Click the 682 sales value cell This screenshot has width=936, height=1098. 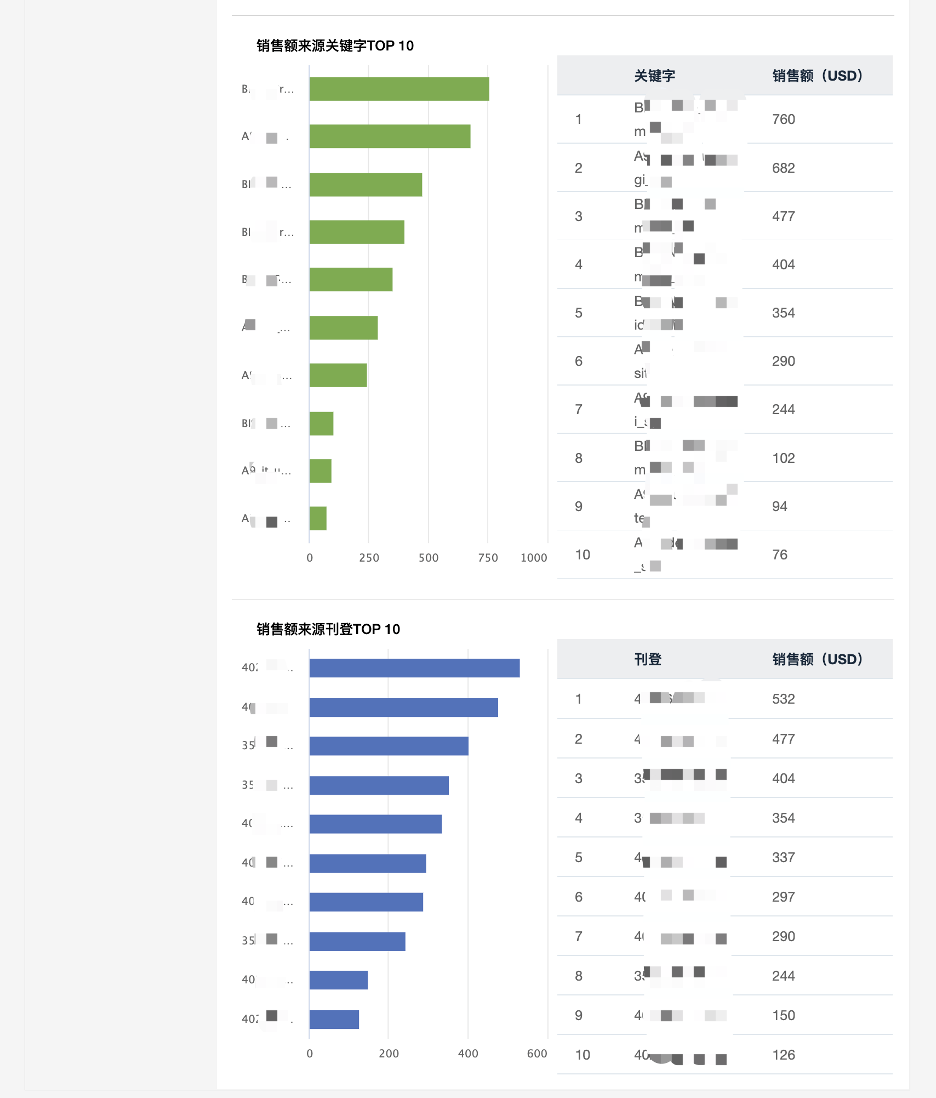[x=784, y=168]
